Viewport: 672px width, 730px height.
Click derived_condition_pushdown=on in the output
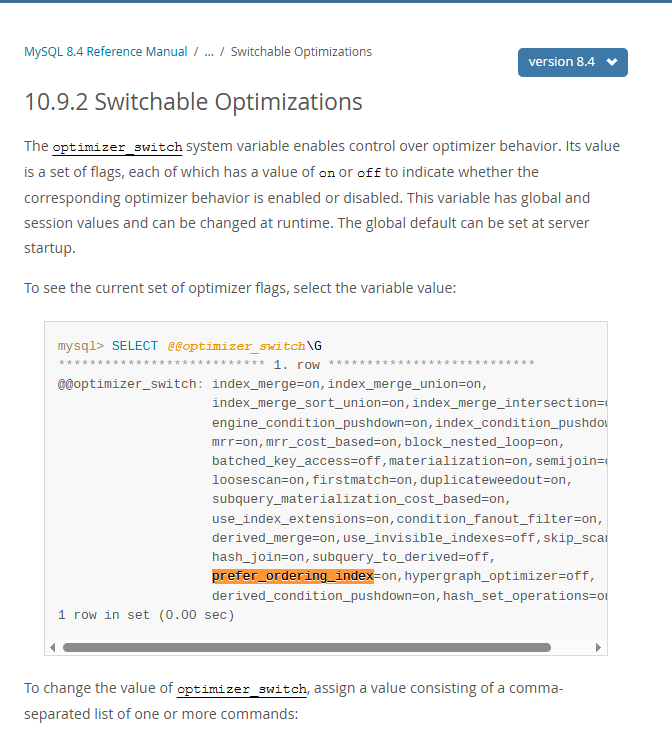(x=324, y=596)
